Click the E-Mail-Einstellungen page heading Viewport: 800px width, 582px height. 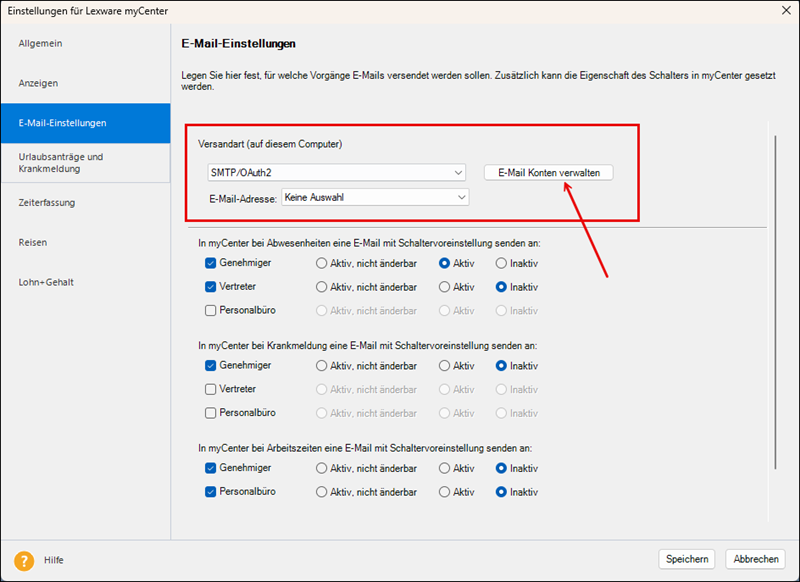238,44
